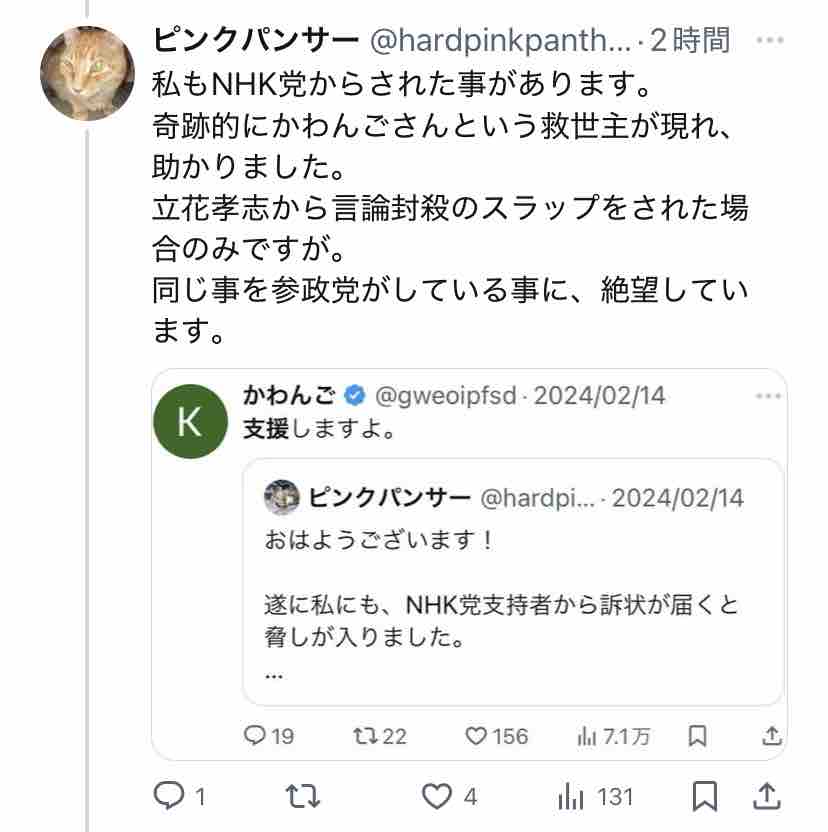Open the @gweoipfsd profile handle

[x=445, y=396]
